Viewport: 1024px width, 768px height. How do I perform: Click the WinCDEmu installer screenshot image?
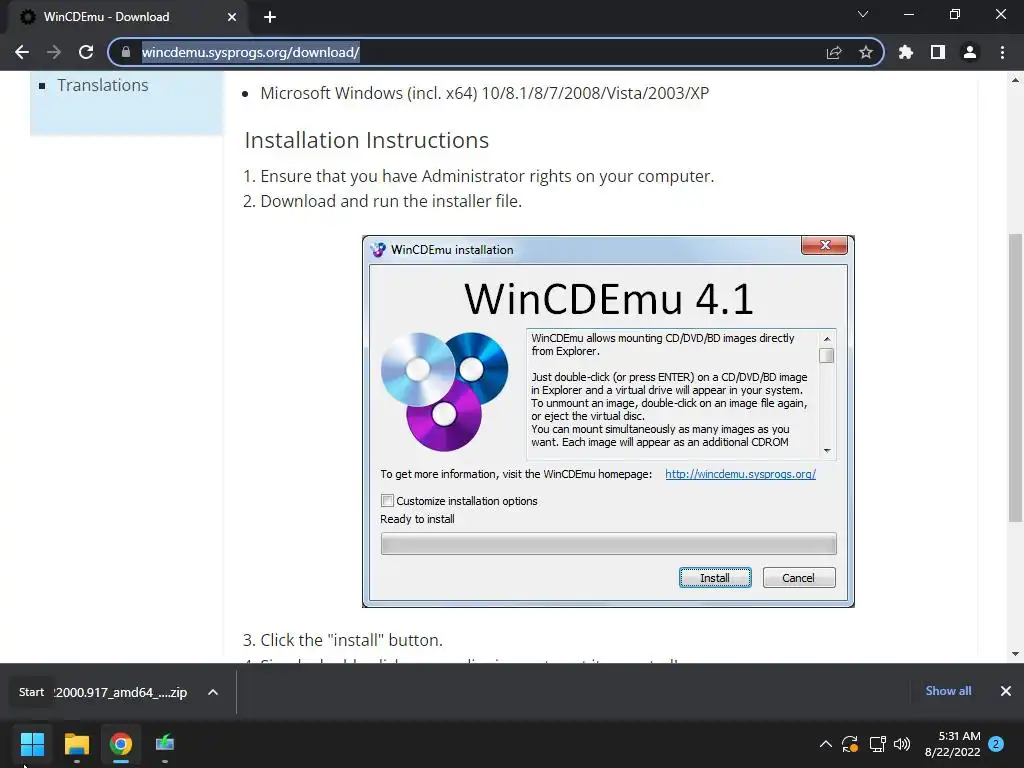608,421
